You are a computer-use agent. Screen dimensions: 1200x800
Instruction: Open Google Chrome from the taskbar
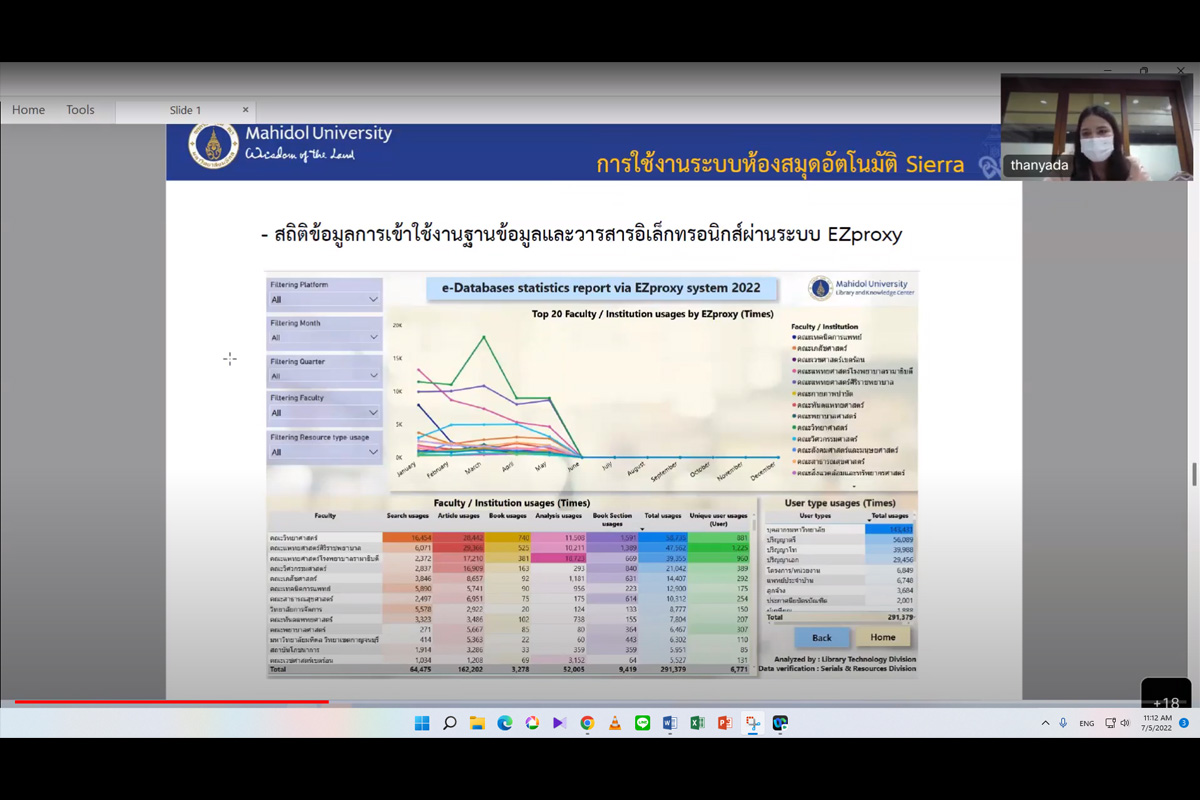pyautogui.click(x=587, y=723)
